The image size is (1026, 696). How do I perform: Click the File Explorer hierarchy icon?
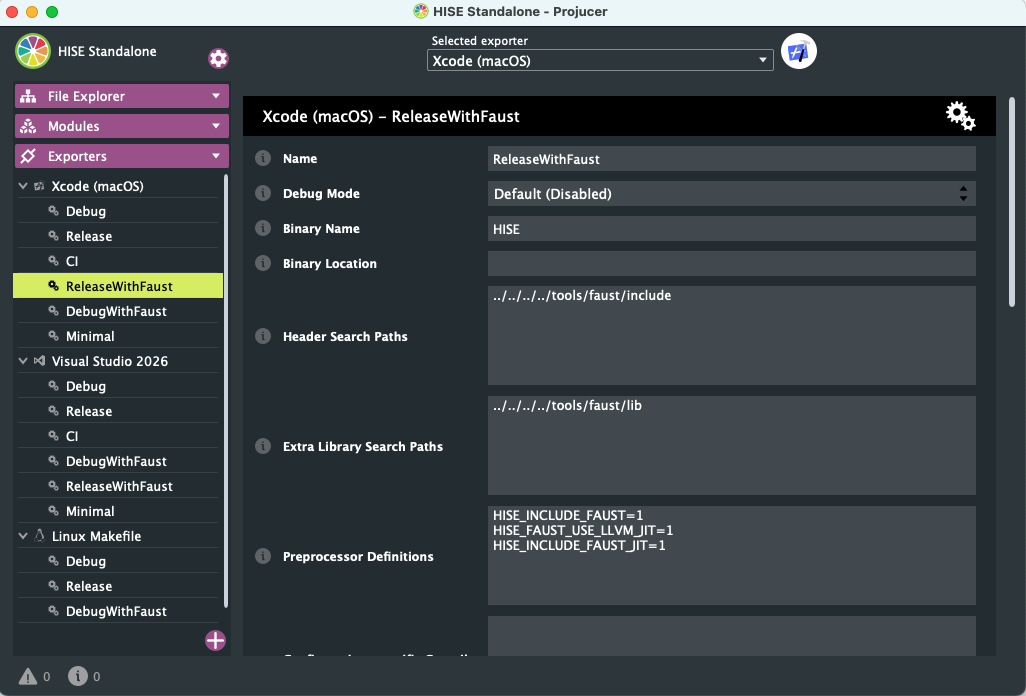28,96
